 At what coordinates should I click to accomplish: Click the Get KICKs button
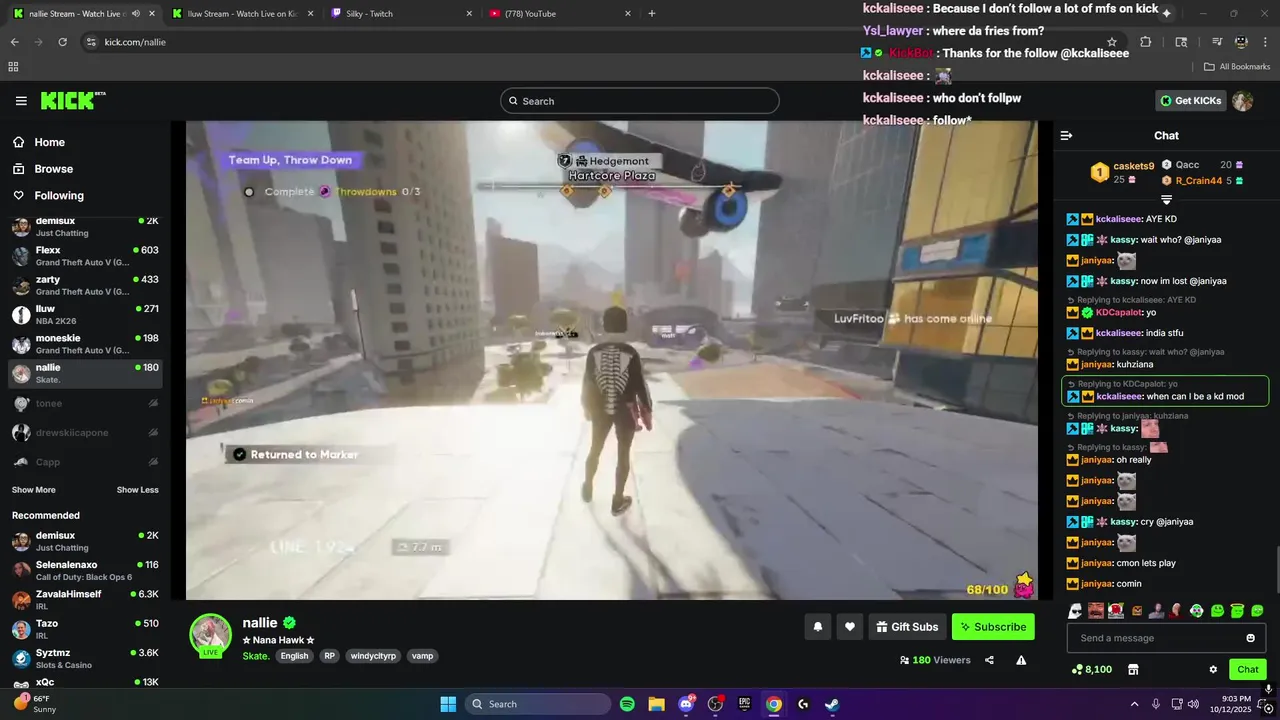point(1192,101)
